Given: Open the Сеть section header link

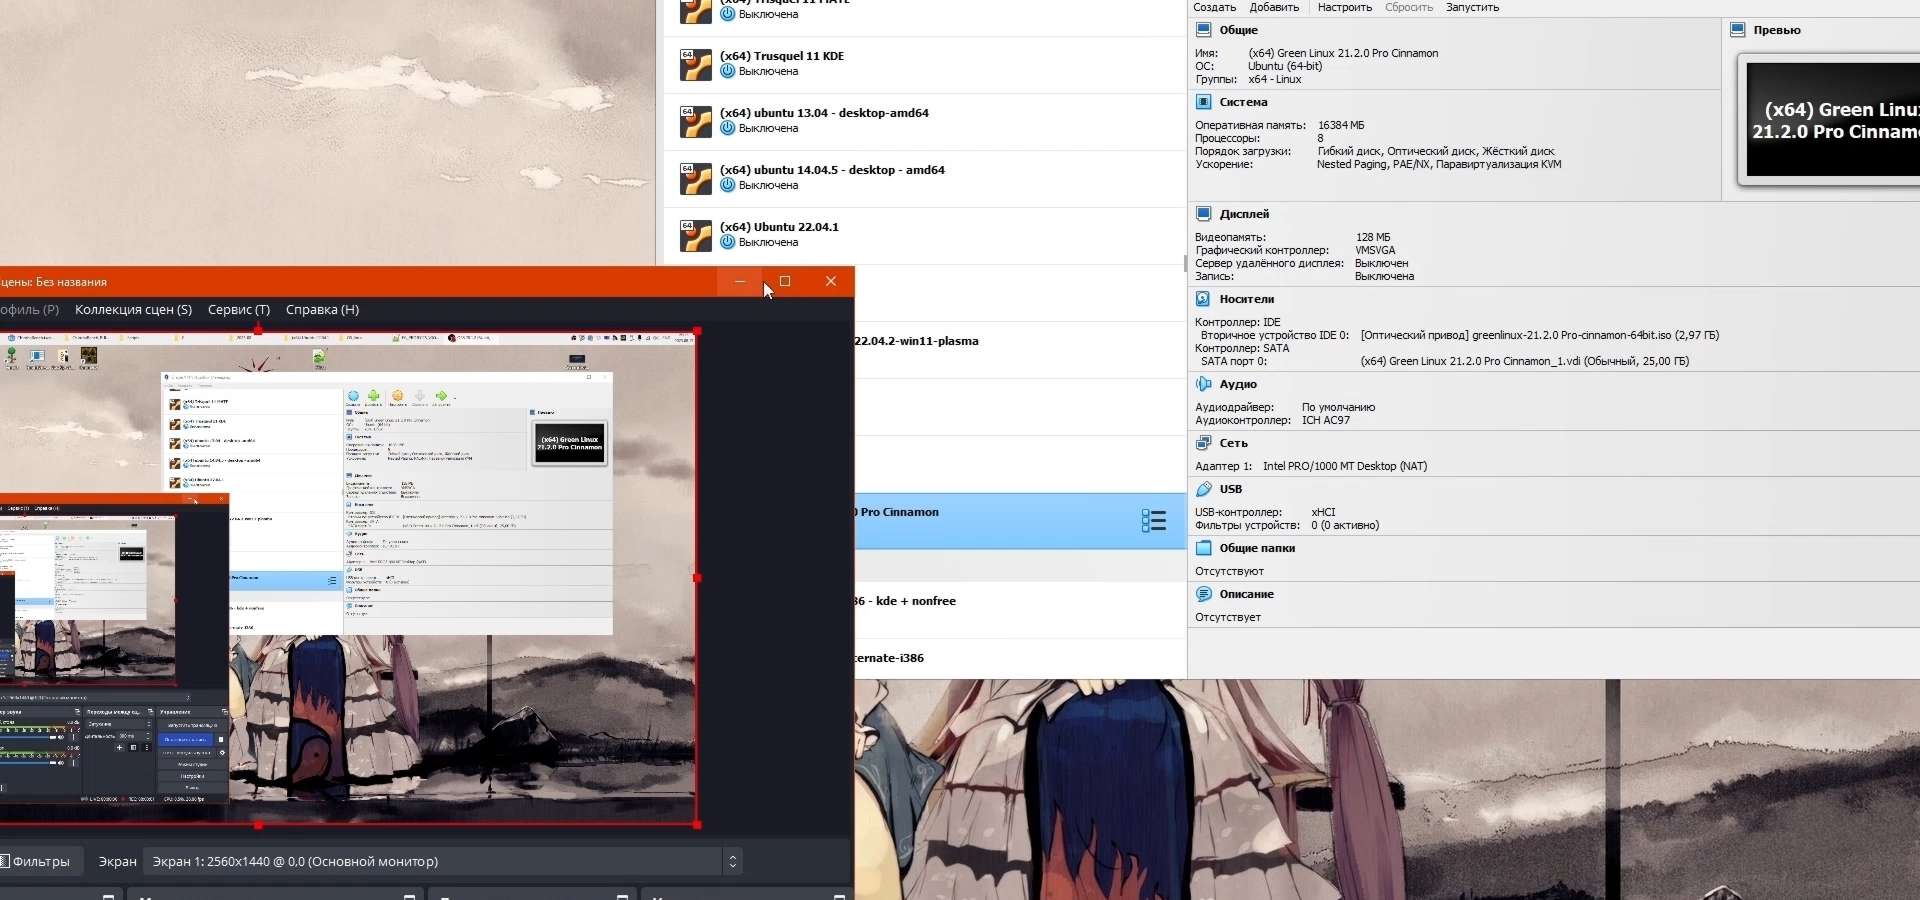Looking at the screenshot, I should coord(1233,443).
